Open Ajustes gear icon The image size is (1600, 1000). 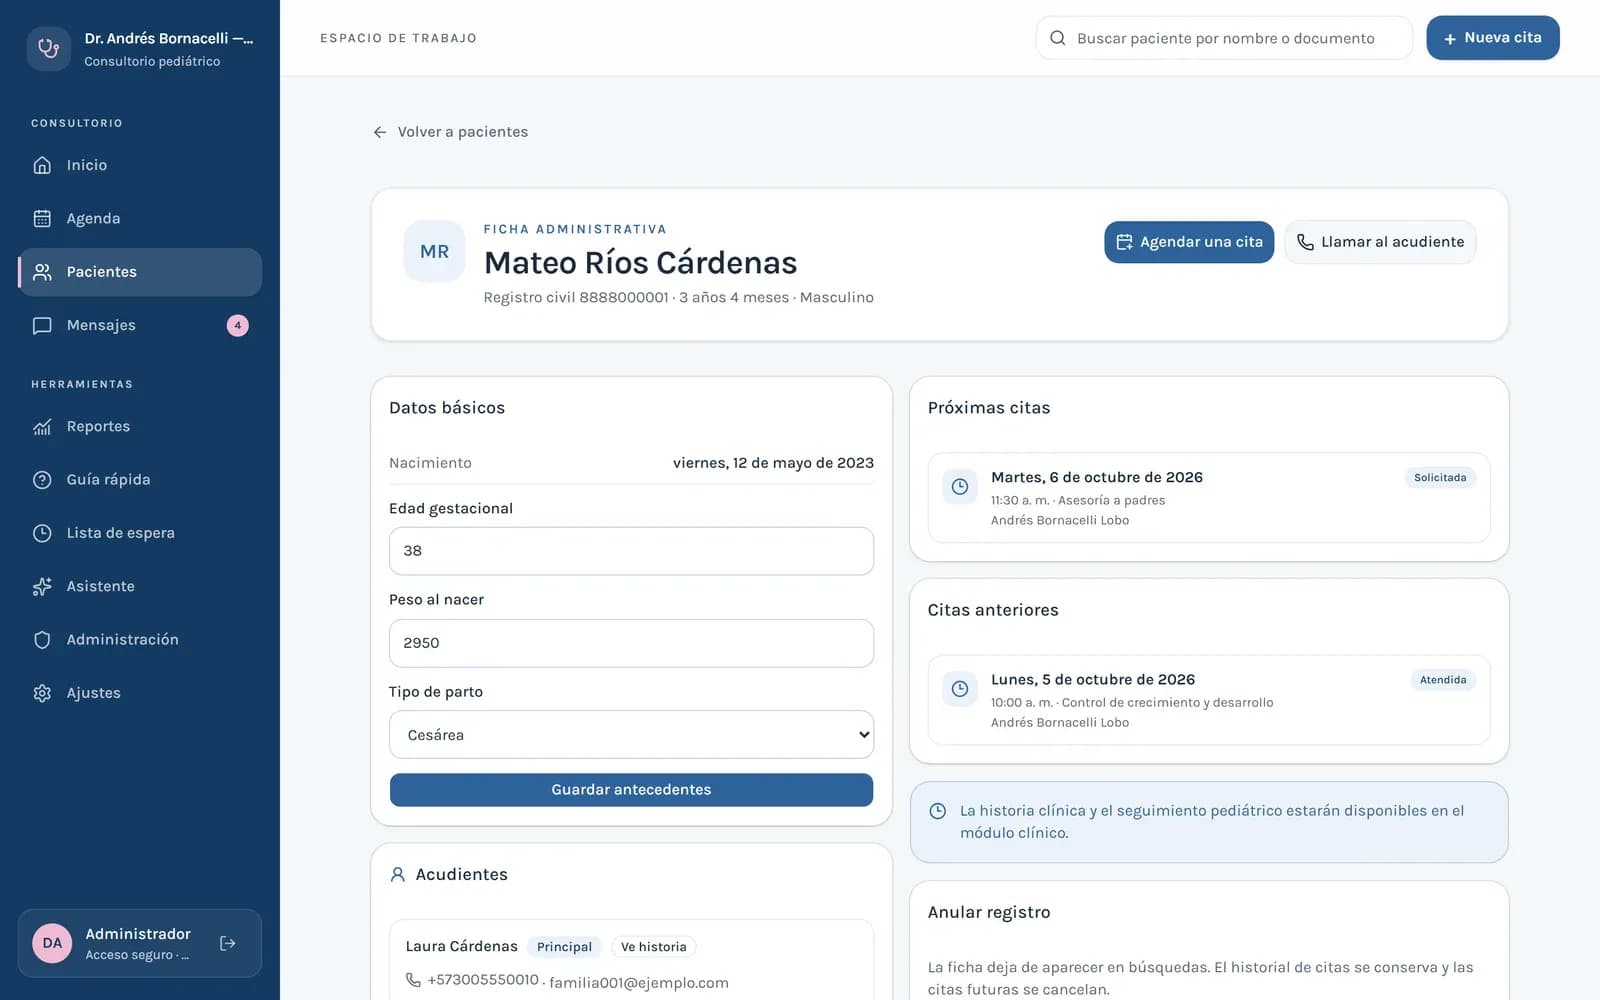click(42, 693)
